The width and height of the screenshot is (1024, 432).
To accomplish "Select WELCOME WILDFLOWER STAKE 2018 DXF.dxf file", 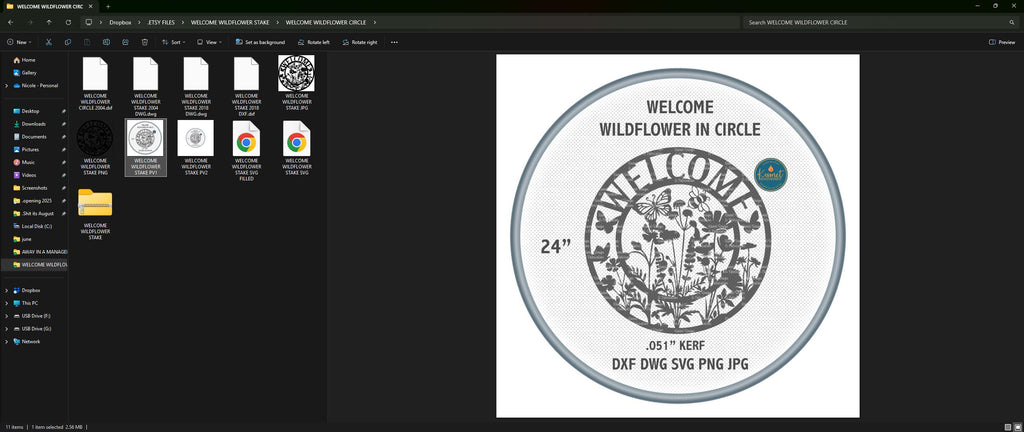I will point(246,85).
